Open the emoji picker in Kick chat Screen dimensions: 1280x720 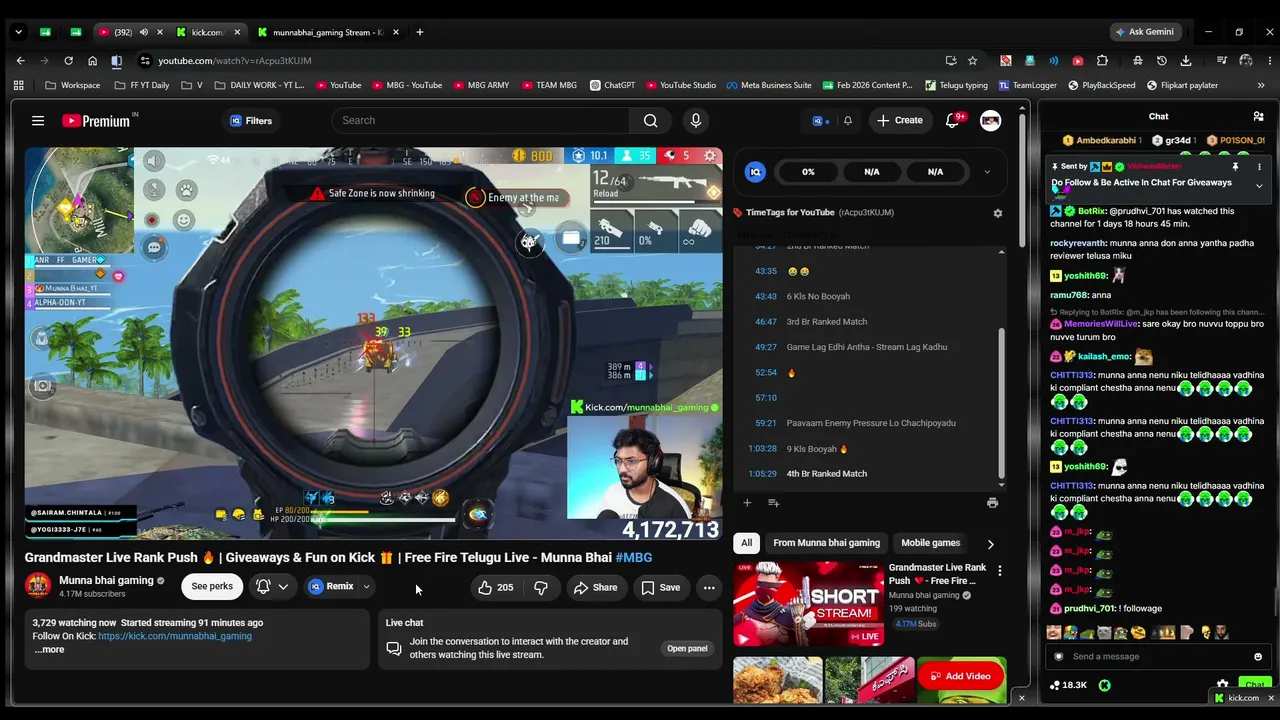pyautogui.click(x=1257, y=657)
